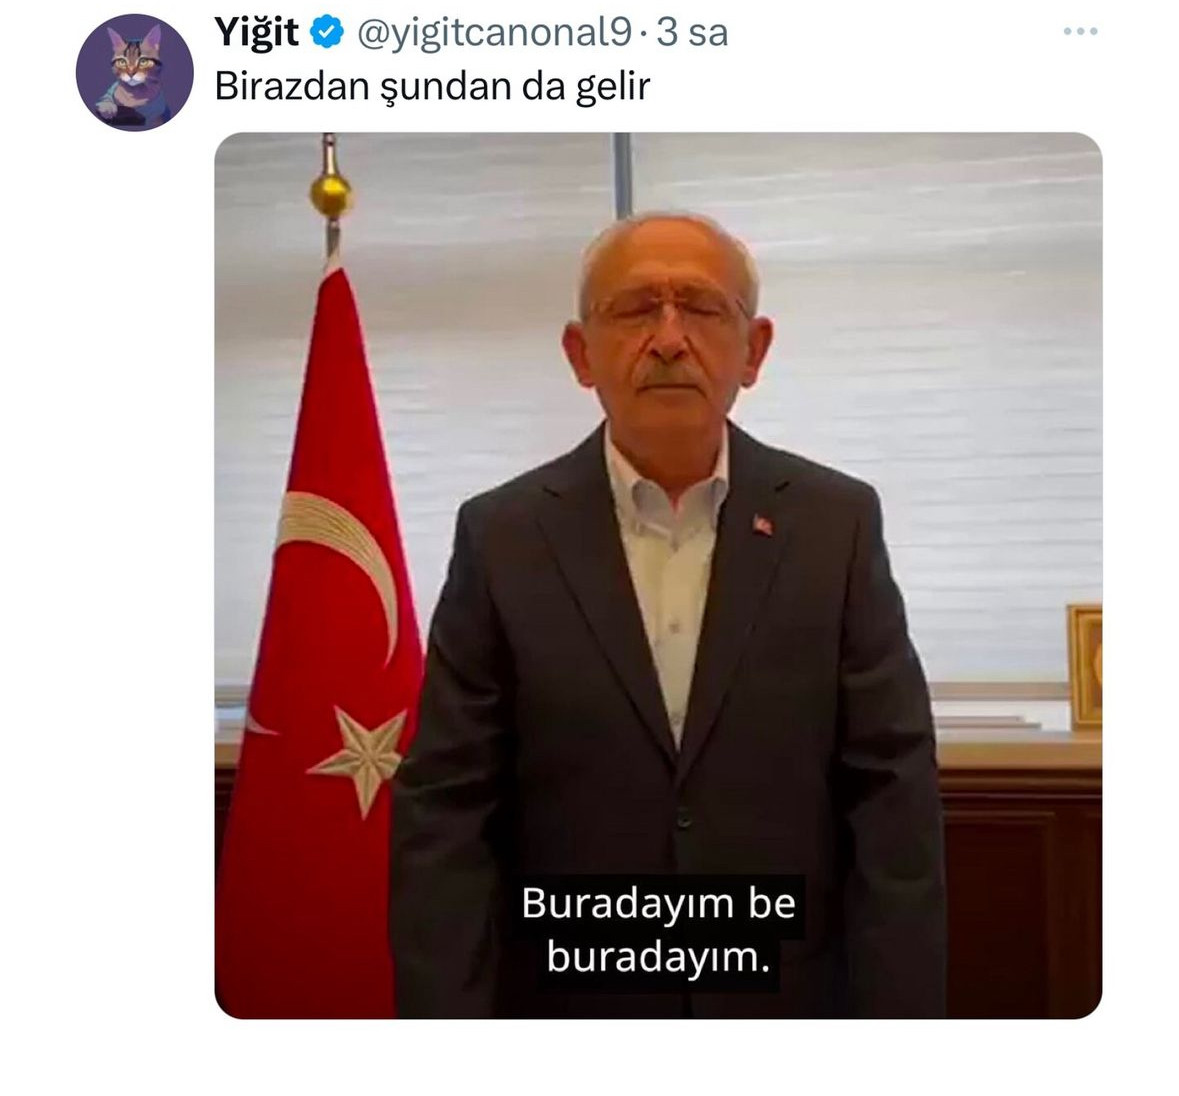Select tweet text Birazdan şundan da gelir
Viewport: 1179px width, 1096px height.
(x=432, y=87)
